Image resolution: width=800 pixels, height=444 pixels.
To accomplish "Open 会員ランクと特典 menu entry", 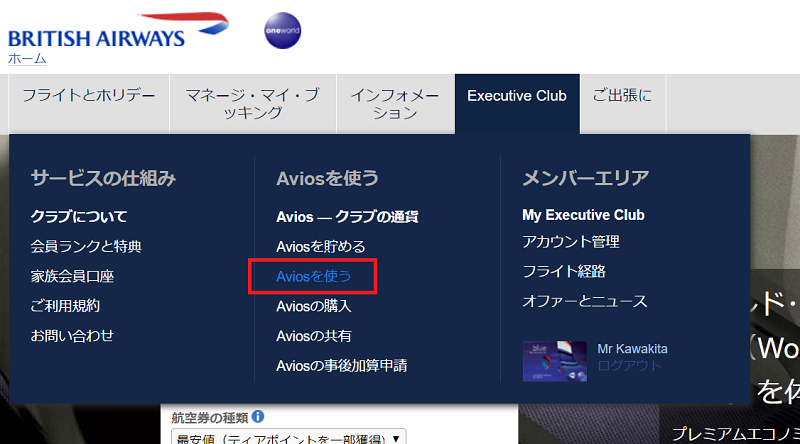I will point(86,246).
